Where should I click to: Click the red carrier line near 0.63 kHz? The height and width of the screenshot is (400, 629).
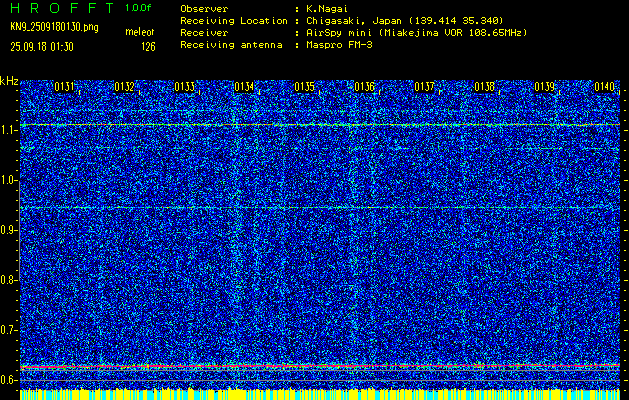[x=320, y=366]
